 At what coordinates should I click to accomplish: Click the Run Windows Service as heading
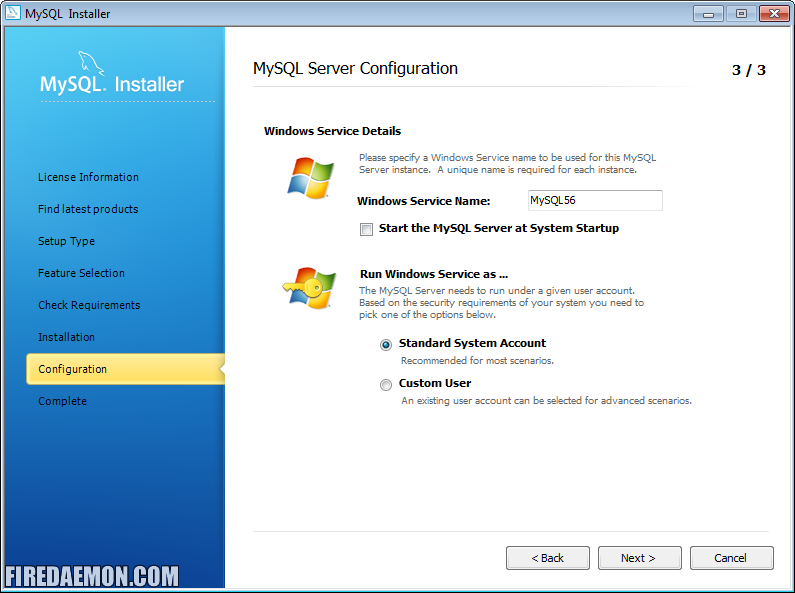pyautogui.click(x=434, y=274)
